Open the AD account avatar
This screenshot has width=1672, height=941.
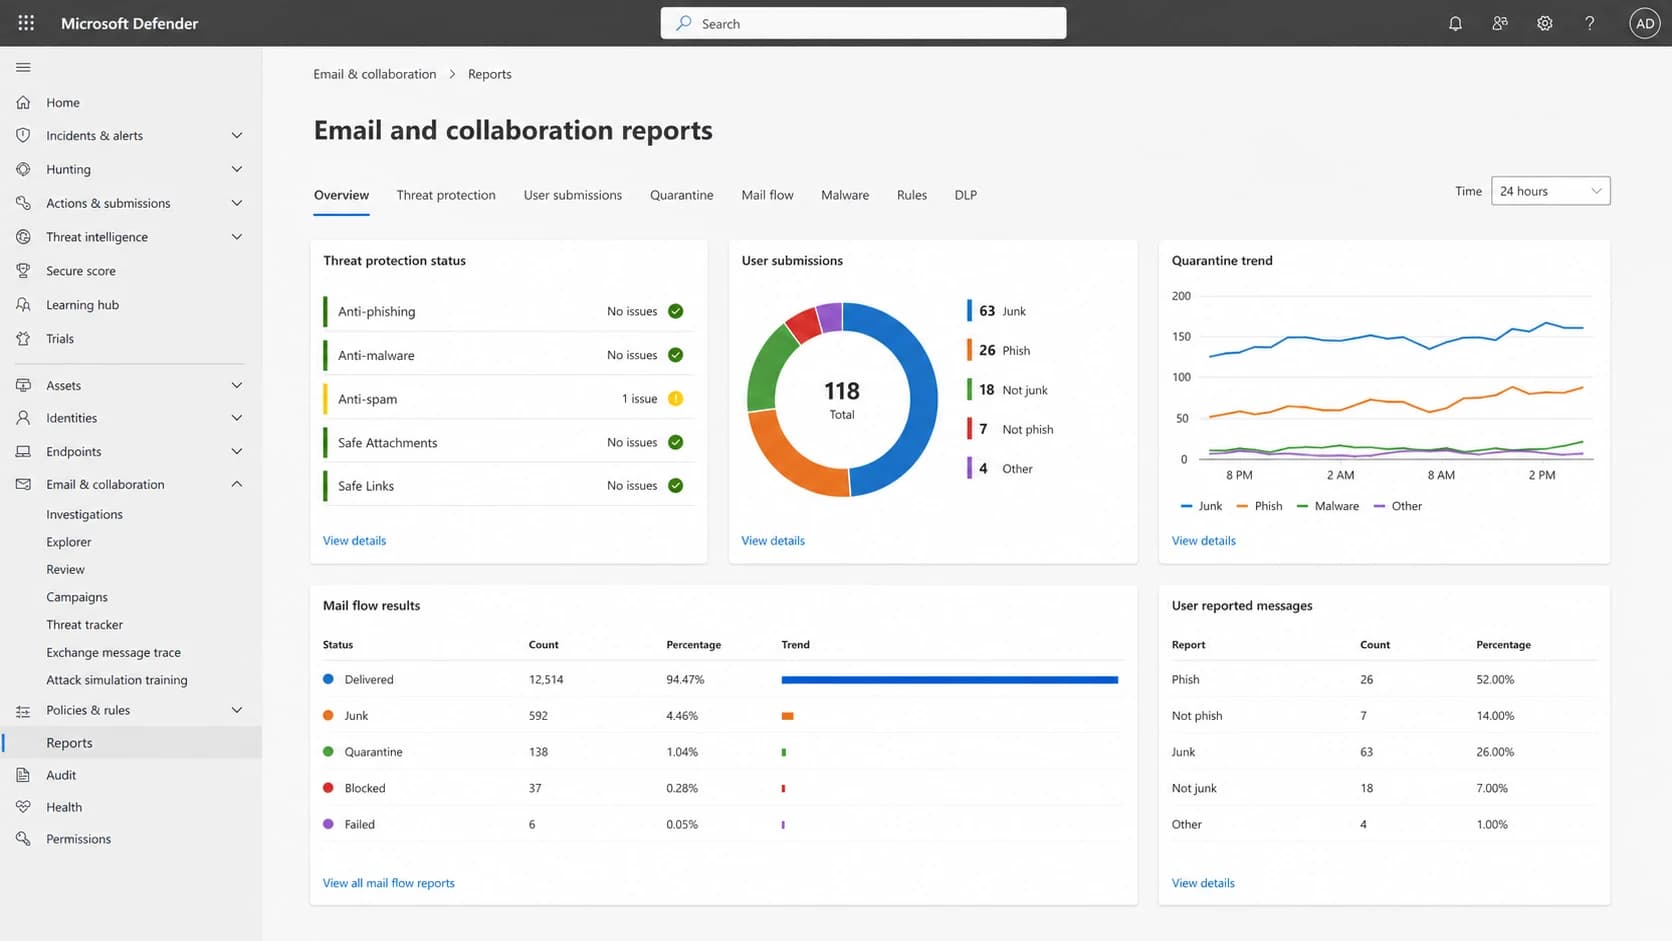(x=1645, y=23)
